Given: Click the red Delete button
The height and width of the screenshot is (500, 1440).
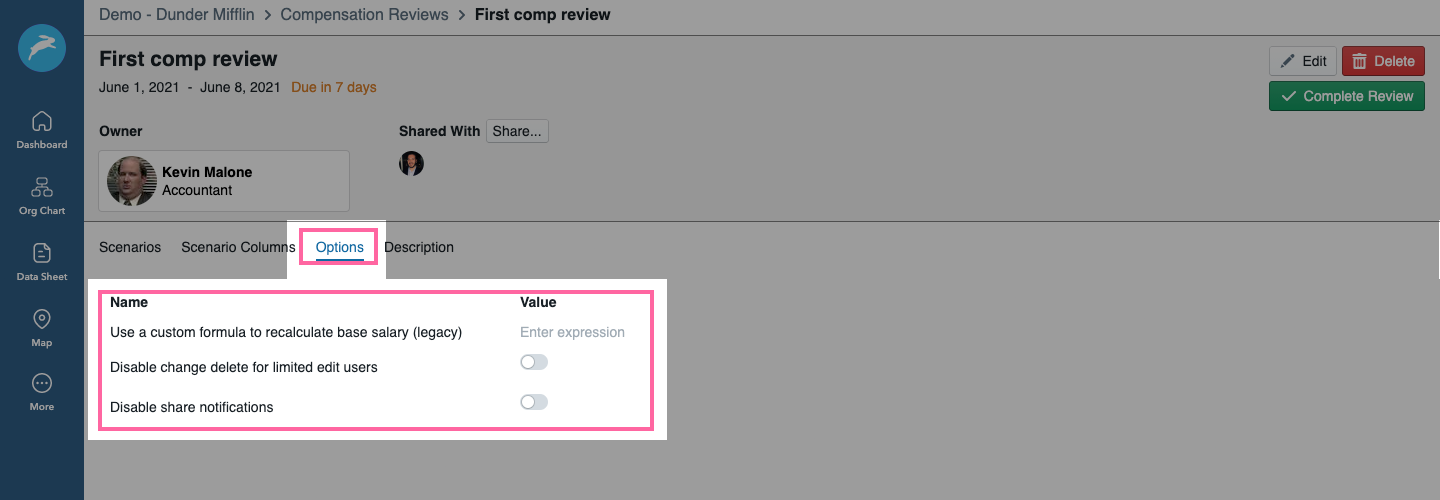Looking at the screenshot, I should pyautogui.click(x=1383, y=61).
